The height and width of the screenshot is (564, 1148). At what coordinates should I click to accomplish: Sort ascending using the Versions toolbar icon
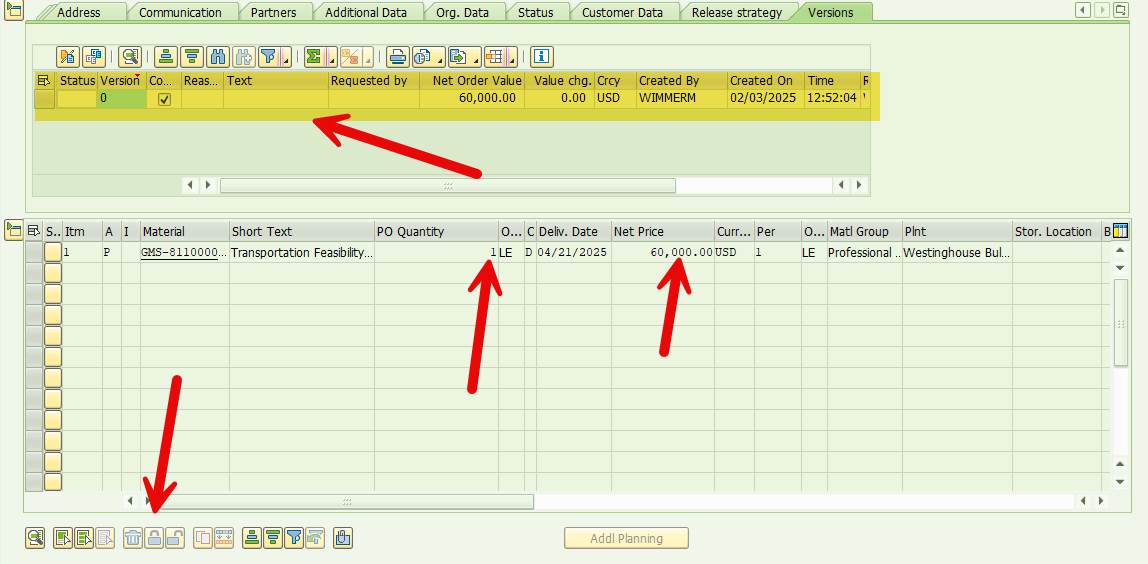pos(167,56)
